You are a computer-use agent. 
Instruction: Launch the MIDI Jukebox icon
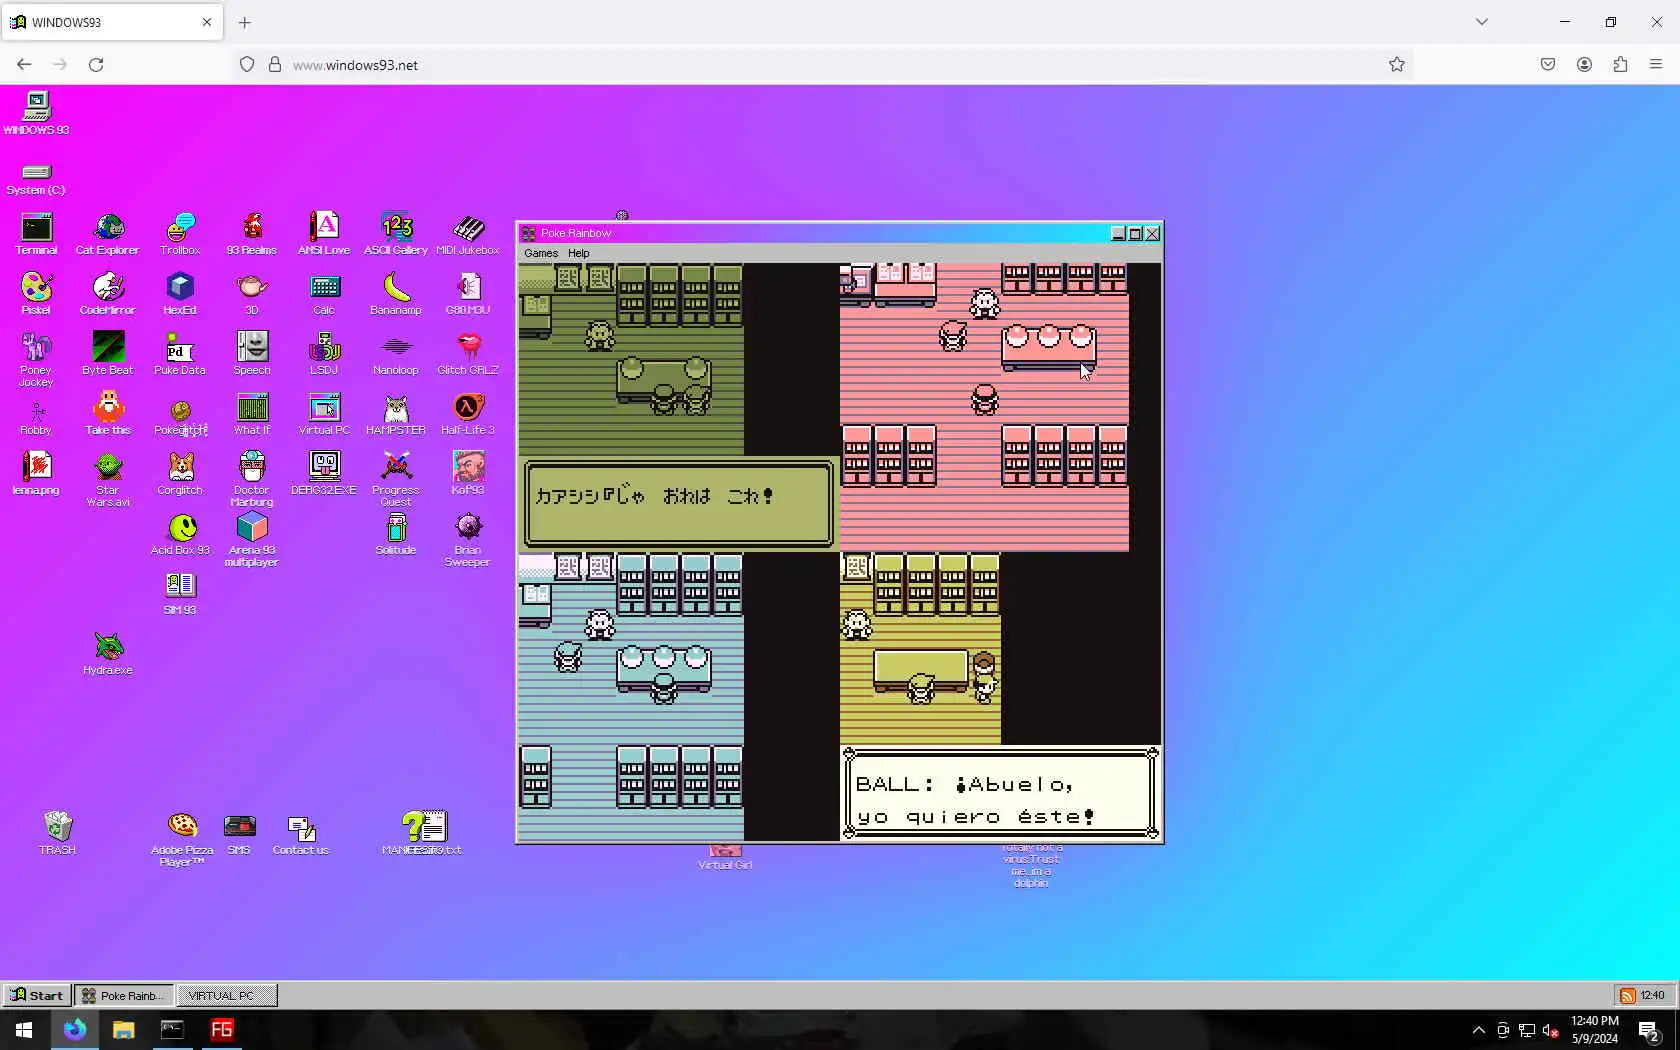click(x=468, y=234)
